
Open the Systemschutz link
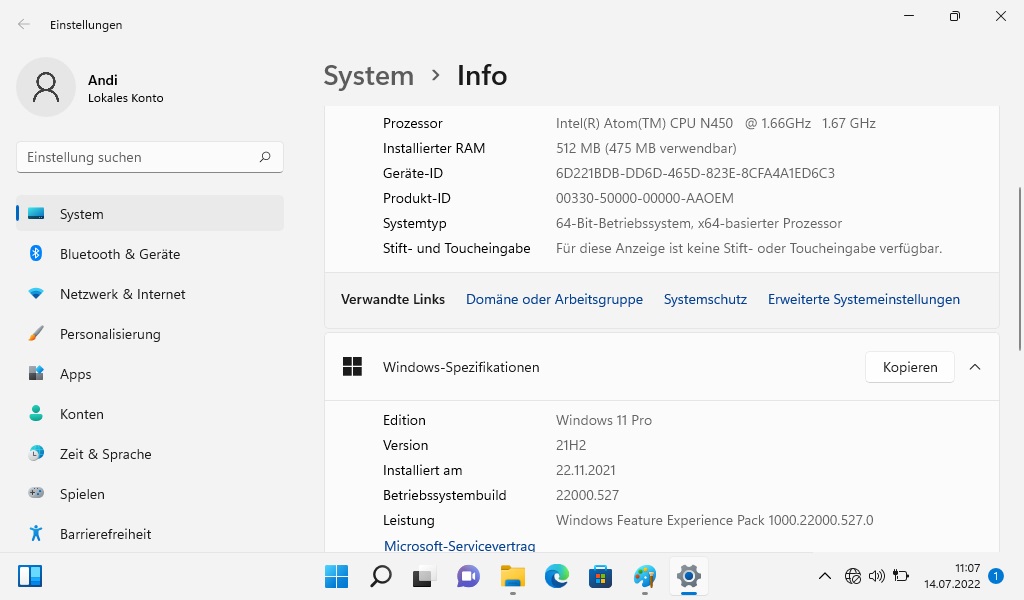(x=705, y=299)
